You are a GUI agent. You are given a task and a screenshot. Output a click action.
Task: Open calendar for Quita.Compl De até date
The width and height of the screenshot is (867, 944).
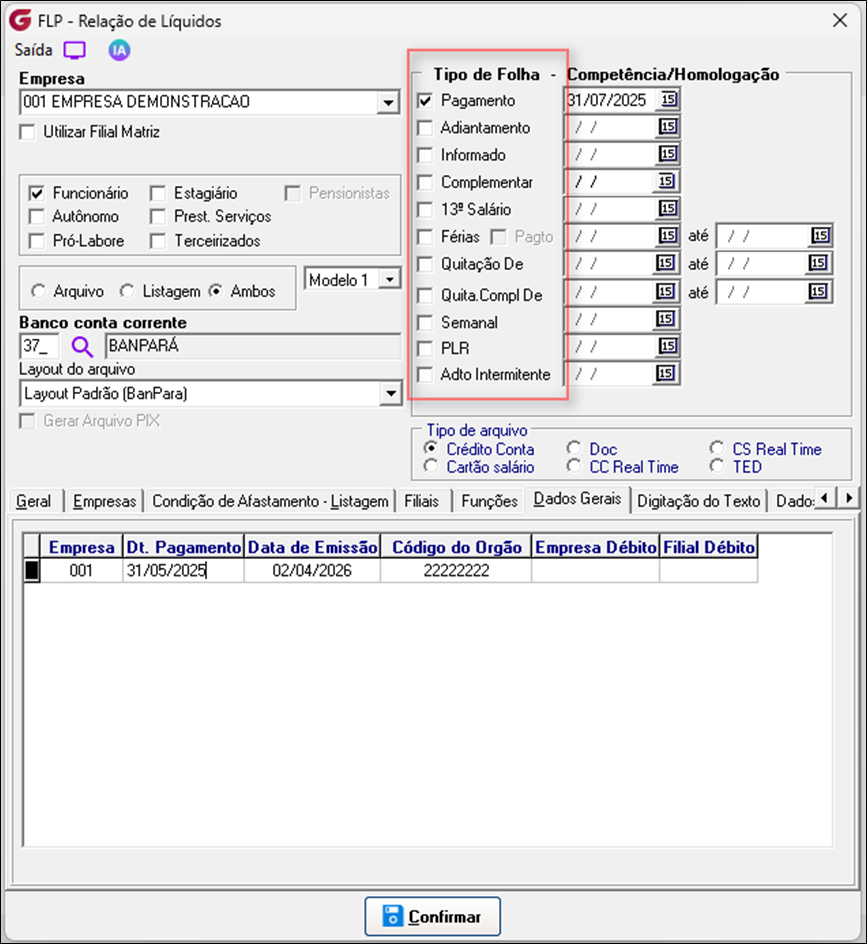(818, 291)
